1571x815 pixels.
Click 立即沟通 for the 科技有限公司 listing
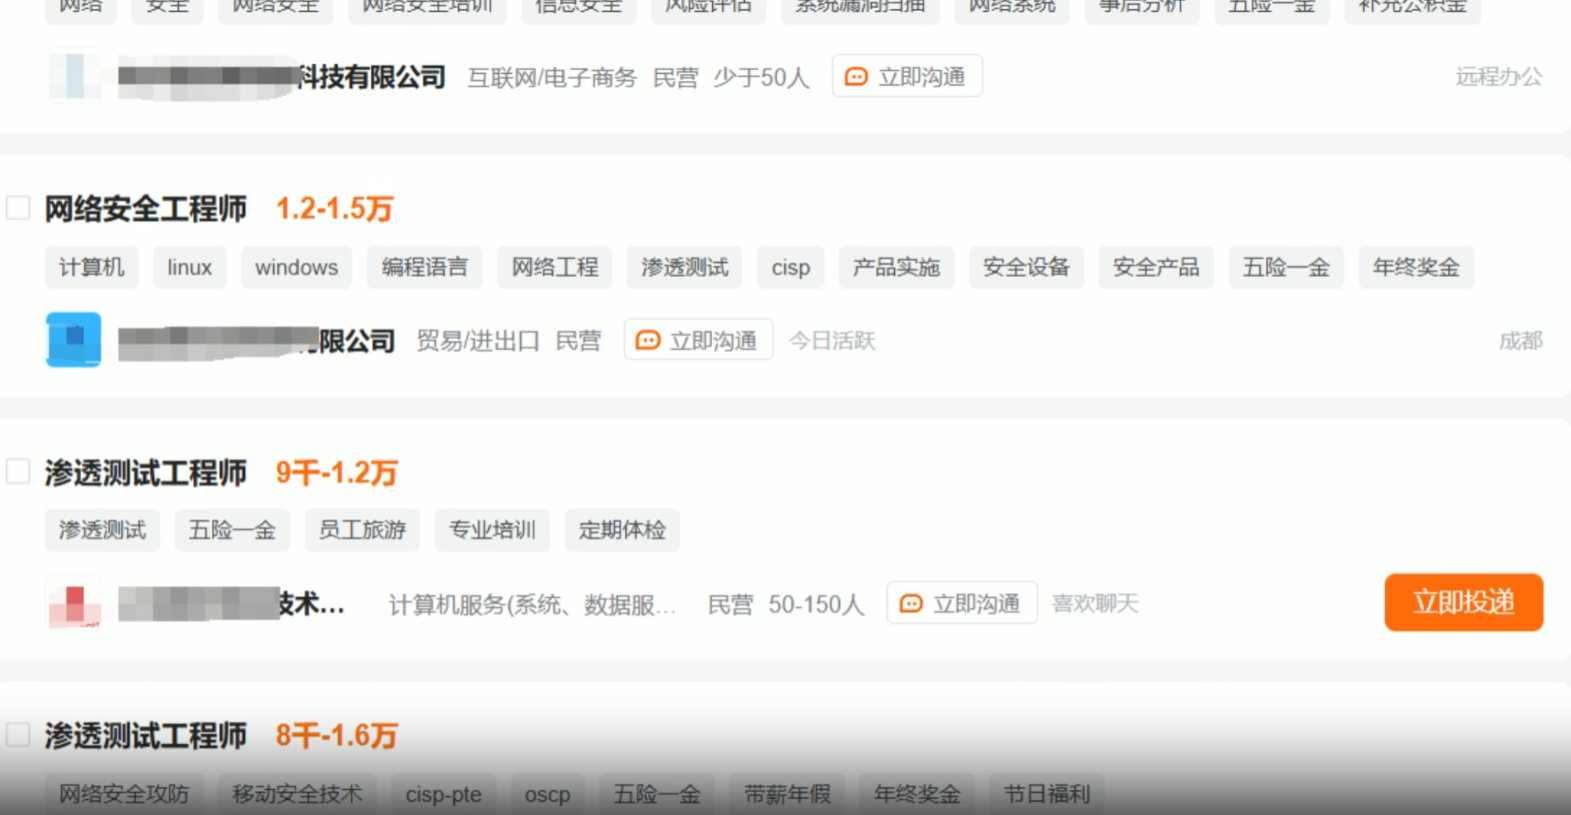point(907,76)
